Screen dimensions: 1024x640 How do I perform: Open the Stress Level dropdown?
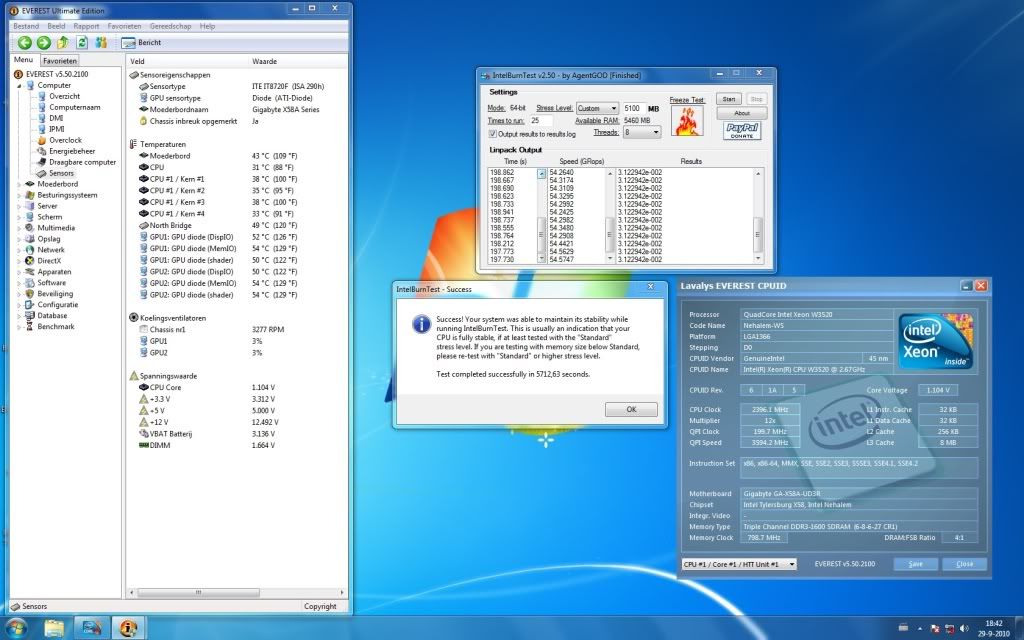click(597, 108)
